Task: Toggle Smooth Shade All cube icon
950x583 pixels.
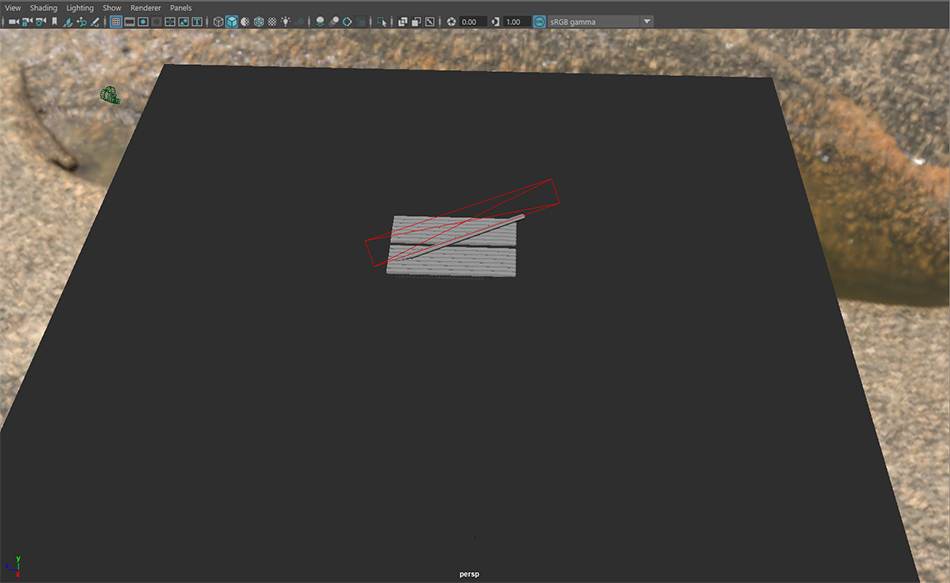Action: tap(231, 22)
